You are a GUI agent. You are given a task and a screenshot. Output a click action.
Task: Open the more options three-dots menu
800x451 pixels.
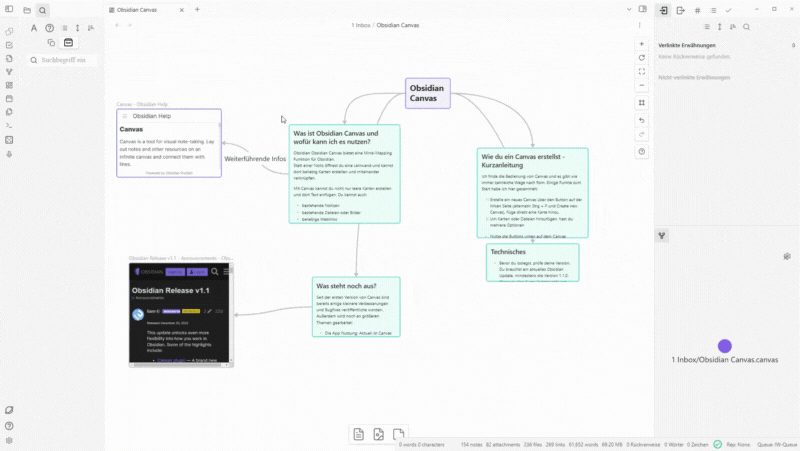coord(640,25)
